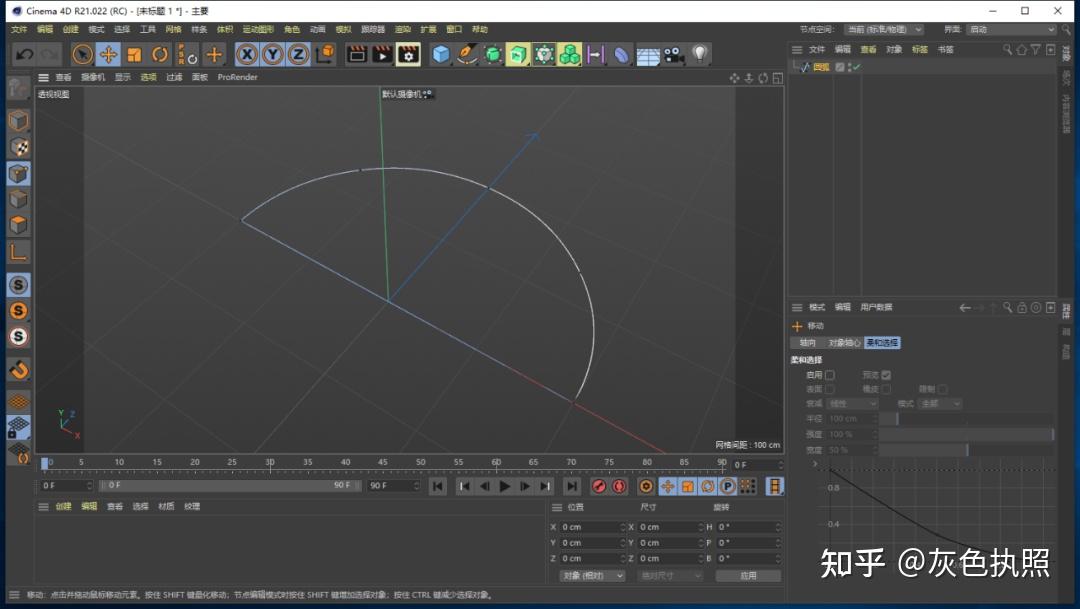The height and width of the screenshot is (609, 1080).
Task: Click the Light bulb icon
Action: (x=700, y=54)
